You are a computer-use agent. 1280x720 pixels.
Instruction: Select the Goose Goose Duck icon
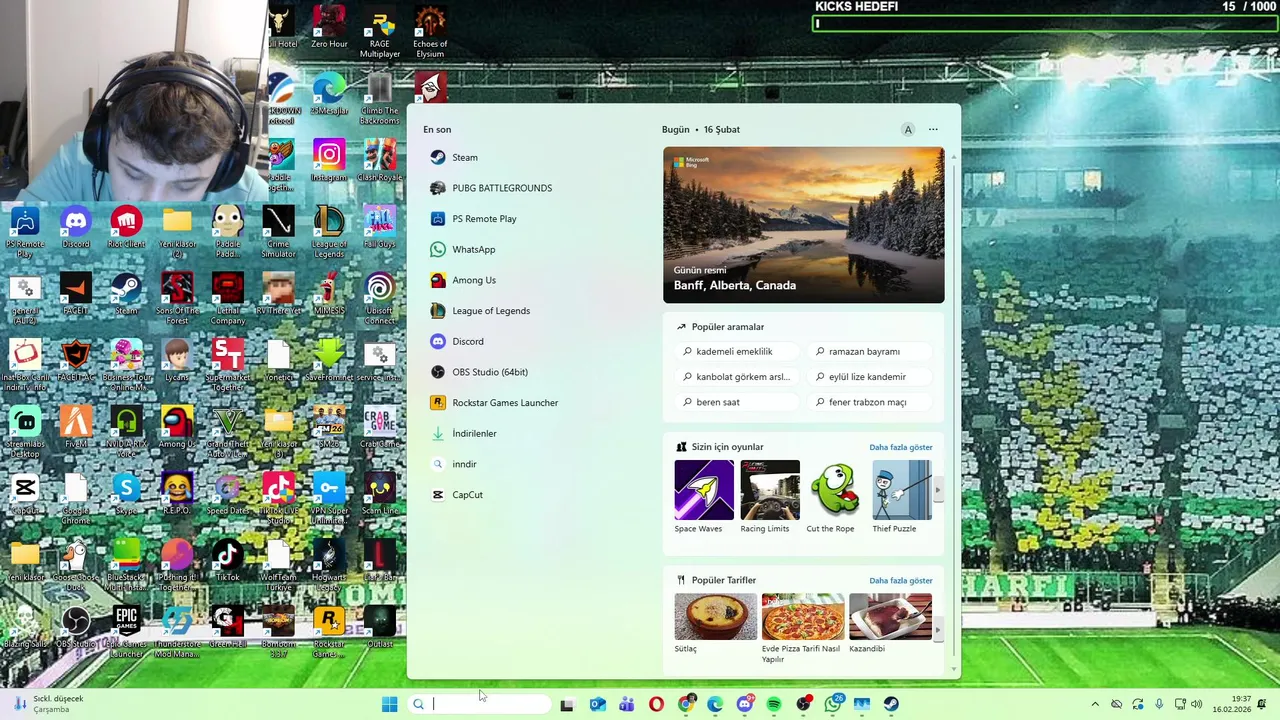76,566
